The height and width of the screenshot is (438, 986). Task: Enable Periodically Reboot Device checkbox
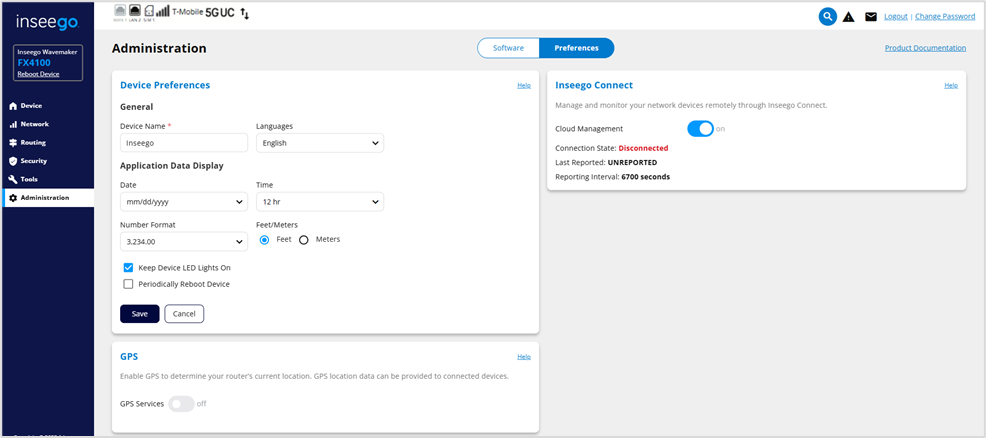(128, 284)
